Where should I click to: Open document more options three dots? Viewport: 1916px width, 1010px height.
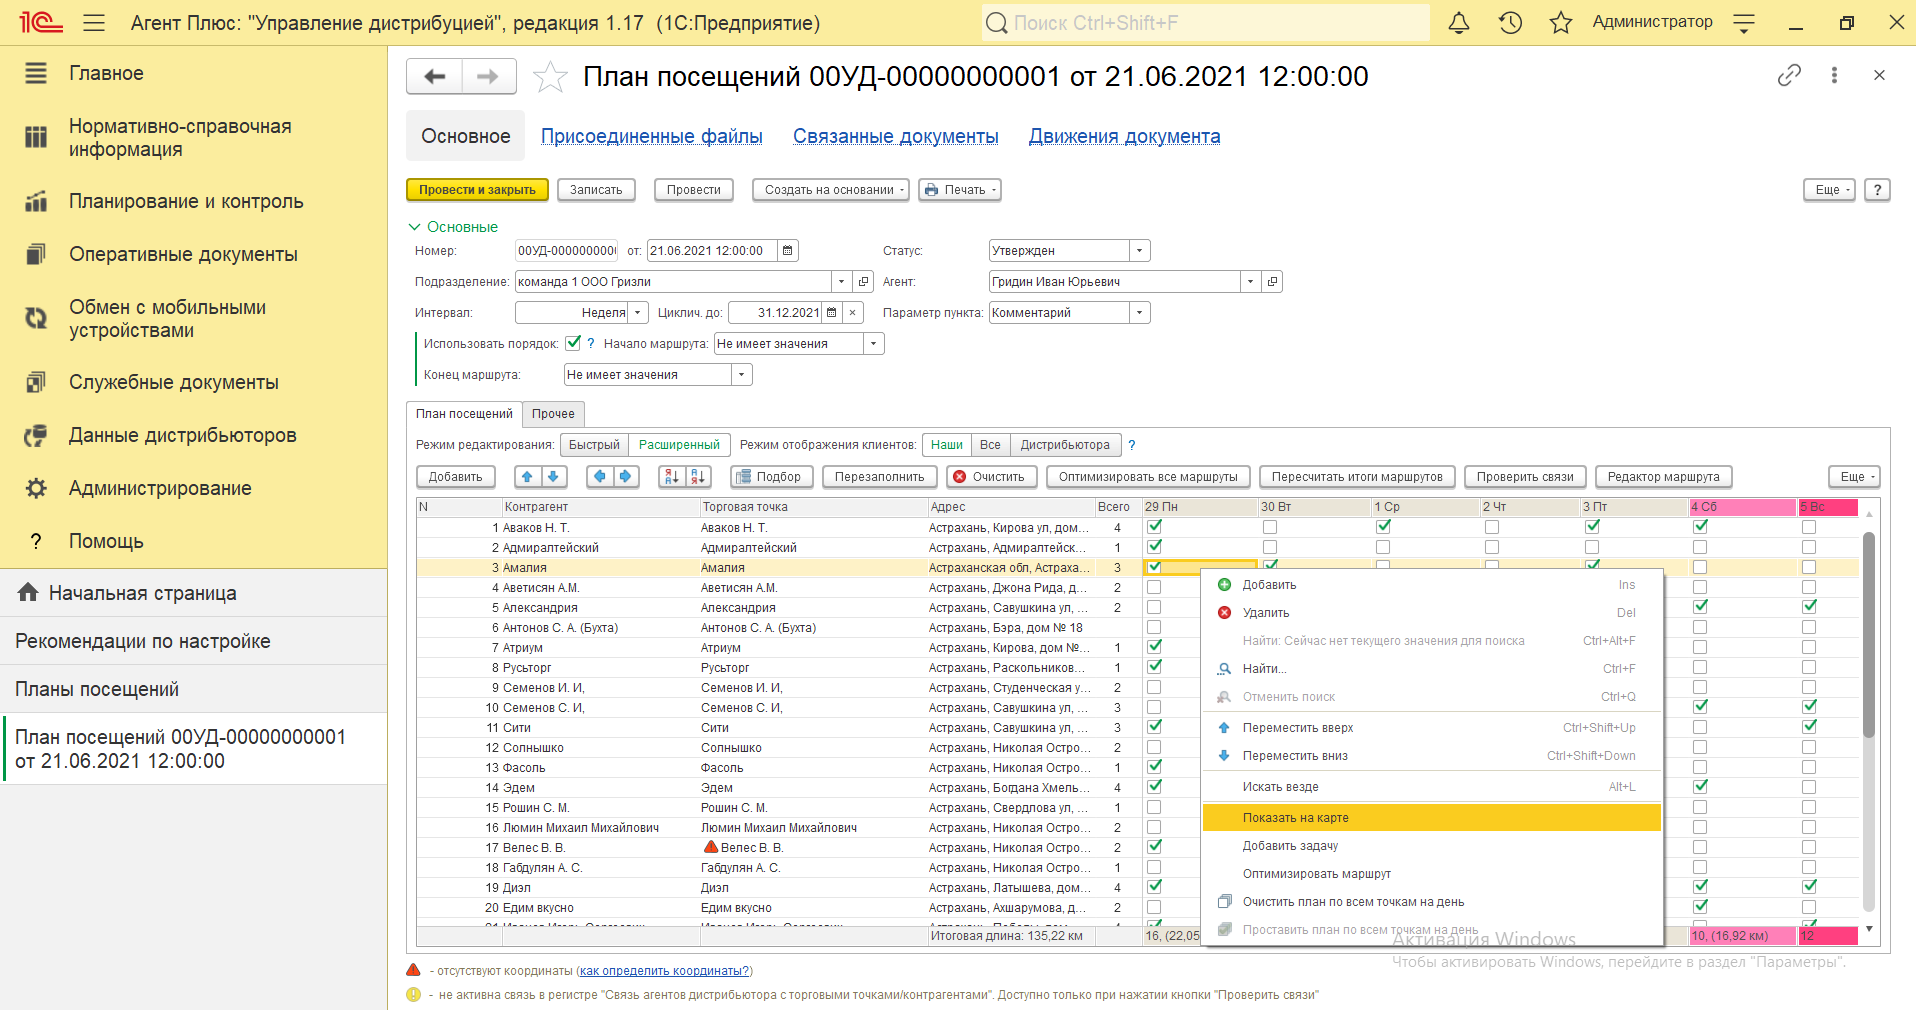tap(1834, 75)
